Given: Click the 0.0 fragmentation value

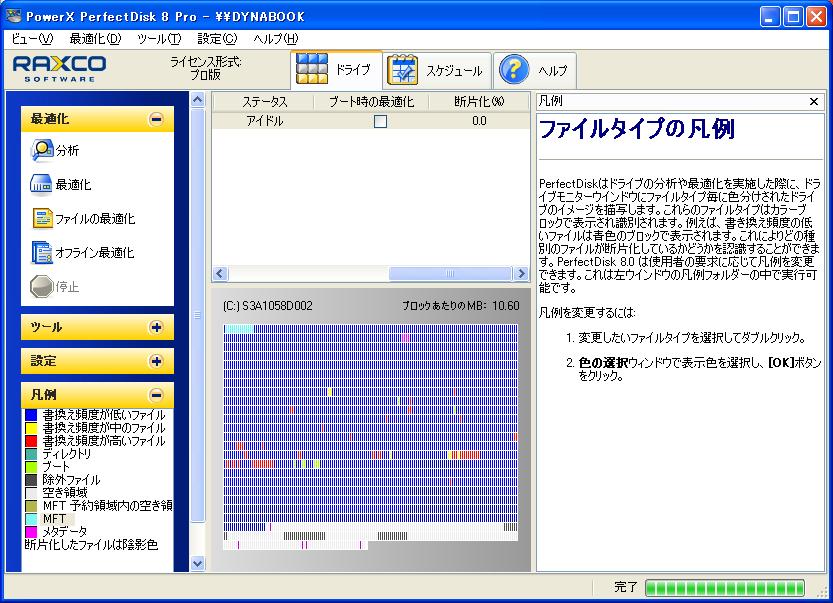Looking at the screenshot, I should pyautogui.click(x=479, y=121).
